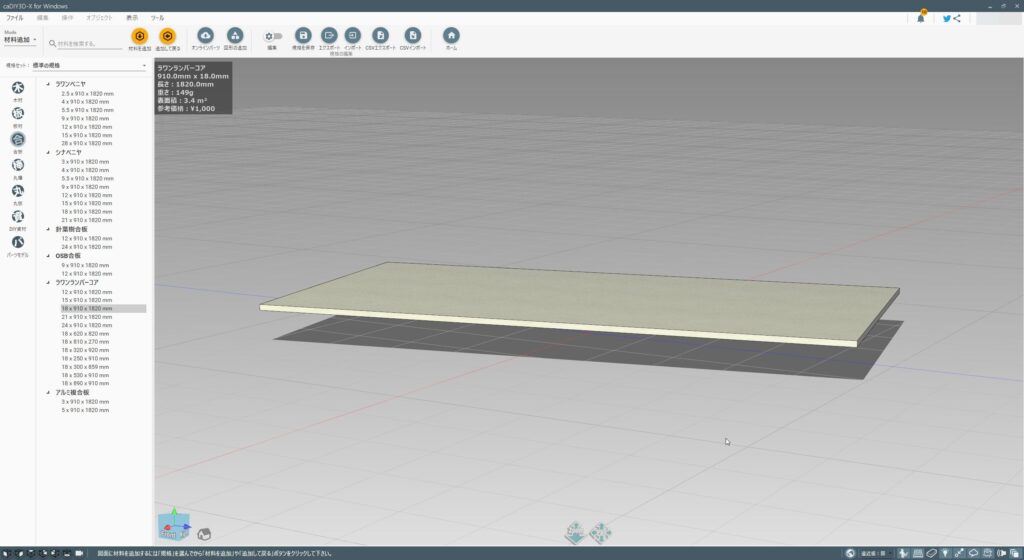This screenshot has height=560, width=1024.
Task: Select 24 x 910 x 1820 mm under 針葉樹合板
Action: [88, 247]
